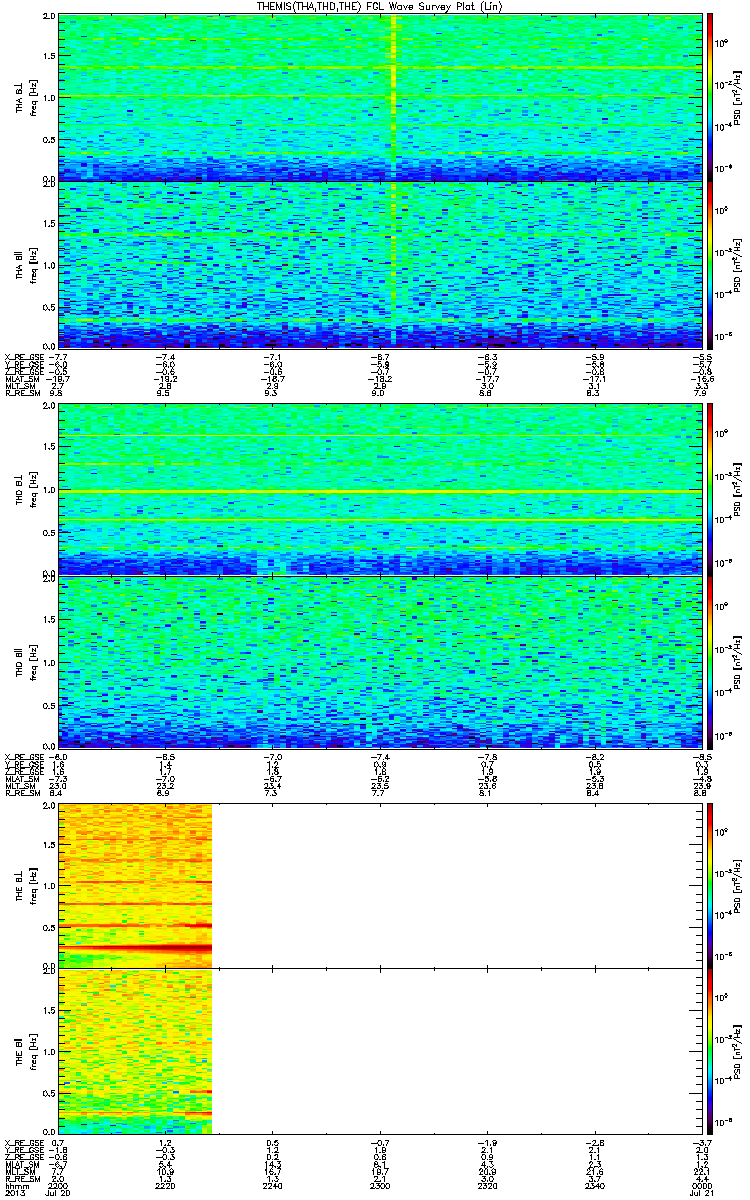The image size is (750, 1200).
Task: Click the PSD color bar beside the THA B∥ panel
Action: coord(711,264)
